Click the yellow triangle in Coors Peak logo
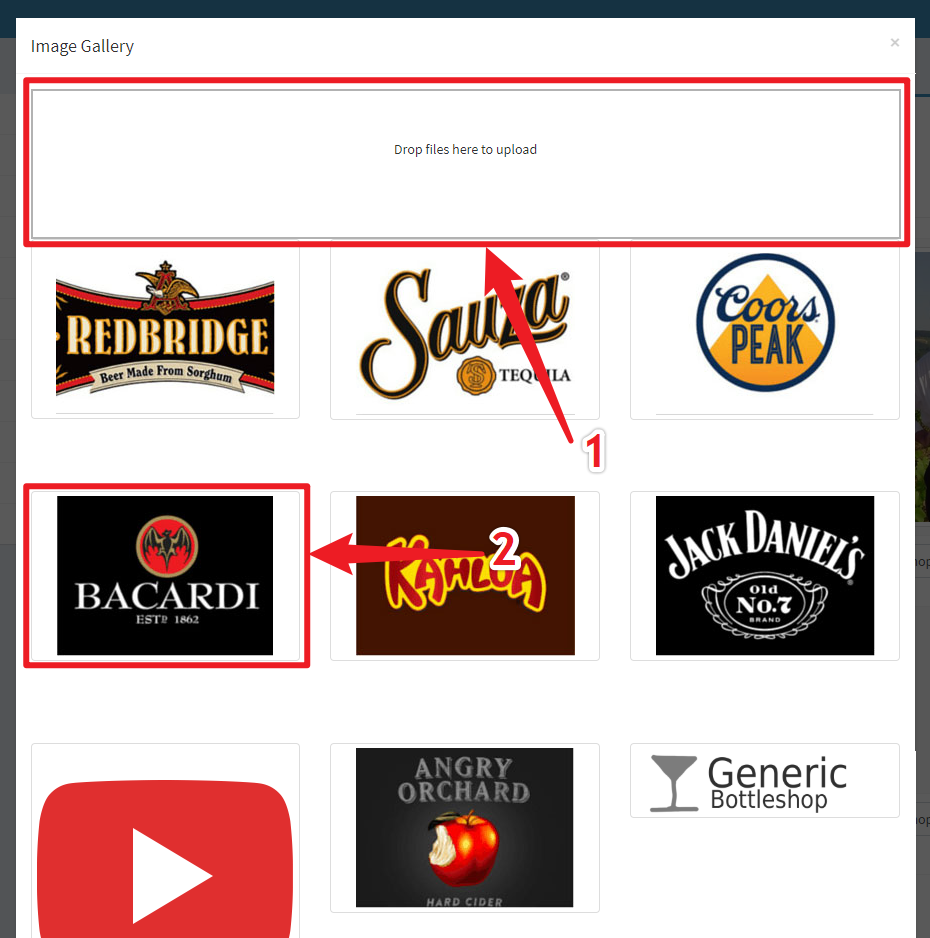Screen dimensions: 930x938 765,350
